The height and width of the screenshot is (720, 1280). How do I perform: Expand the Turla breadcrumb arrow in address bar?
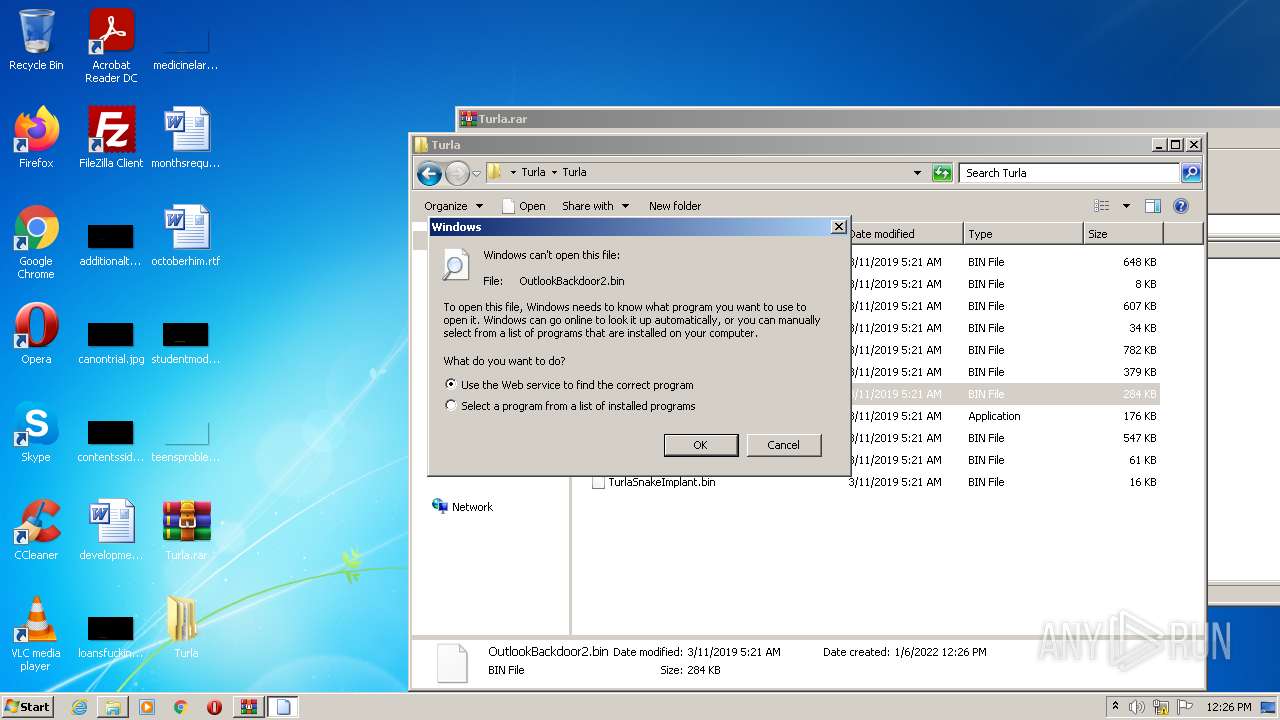pyautogui.click(x=553, y=173)
